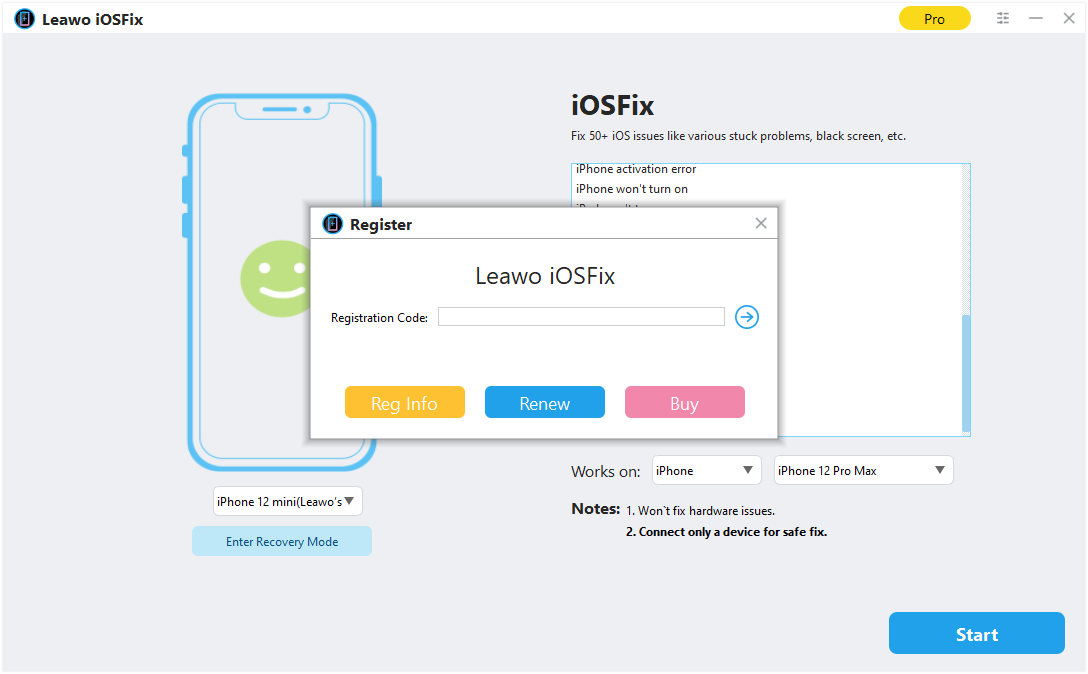This screenshot has height=674, width=1088.
Task: Close the Leawo iOSFix main window
Action: (x=1069, y=19)
